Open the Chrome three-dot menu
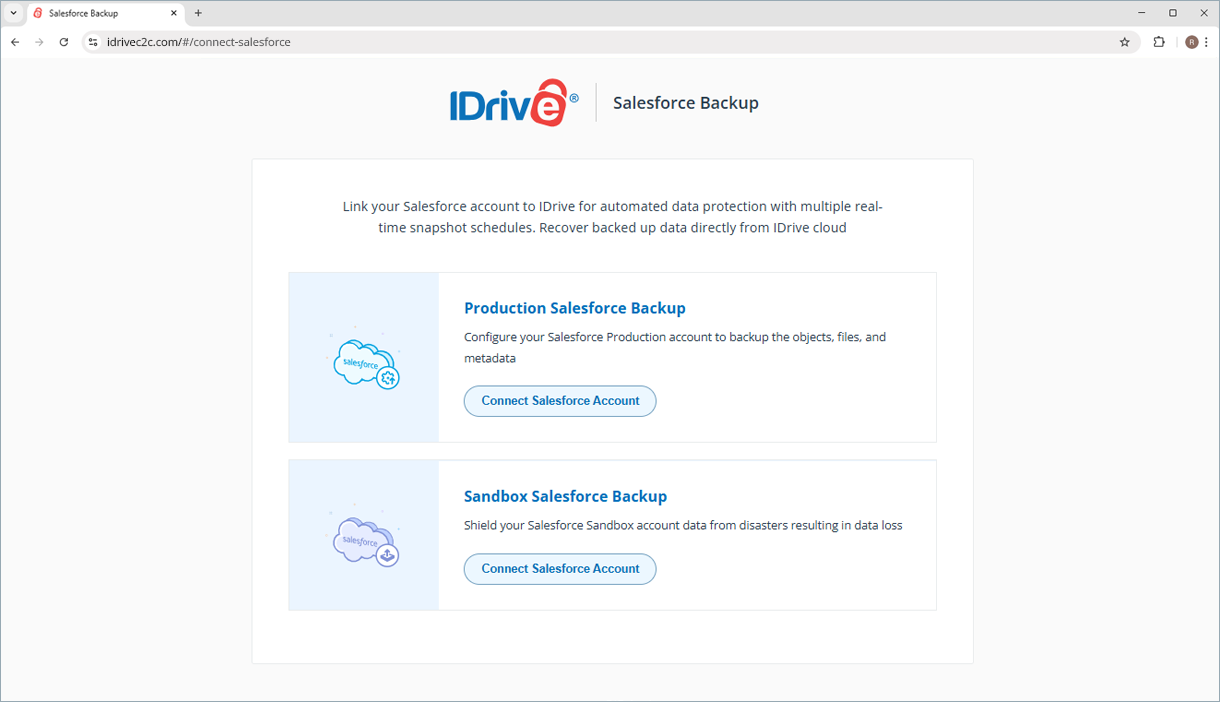The width and height of the screenshot is (1220, 702). (x=1207, y=42)
